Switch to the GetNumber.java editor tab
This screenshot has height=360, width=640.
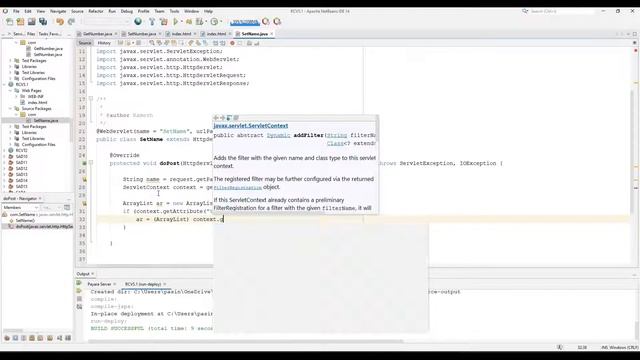pos(97,34)
